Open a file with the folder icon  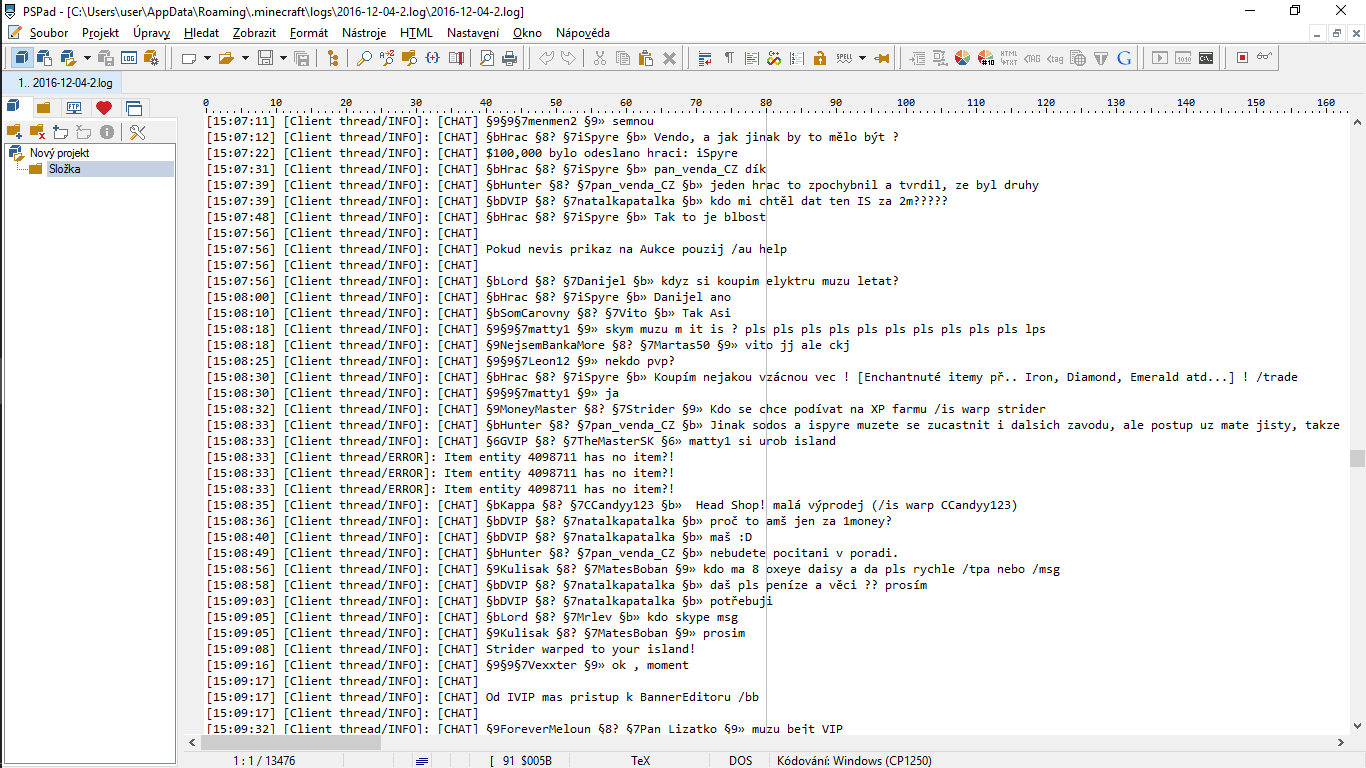coord(226,58)
